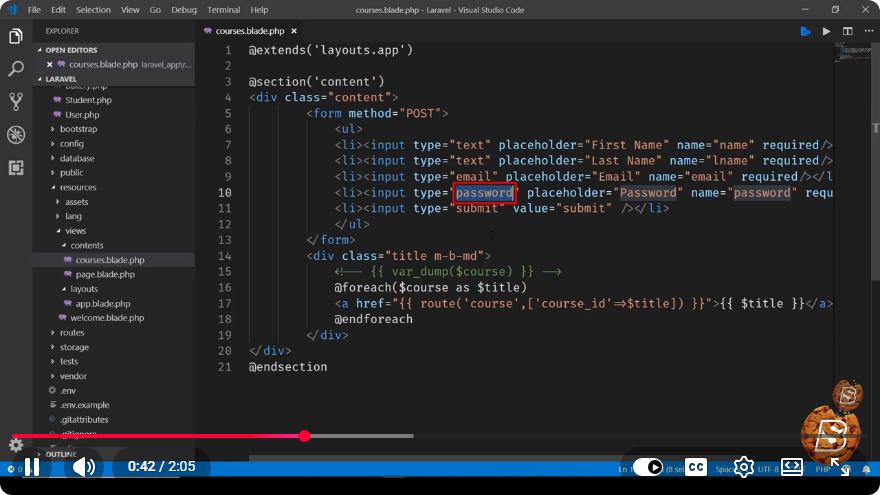Click the run play icon in editor toolbar
This screenshot has height=495, width=880.
(826, 31)
